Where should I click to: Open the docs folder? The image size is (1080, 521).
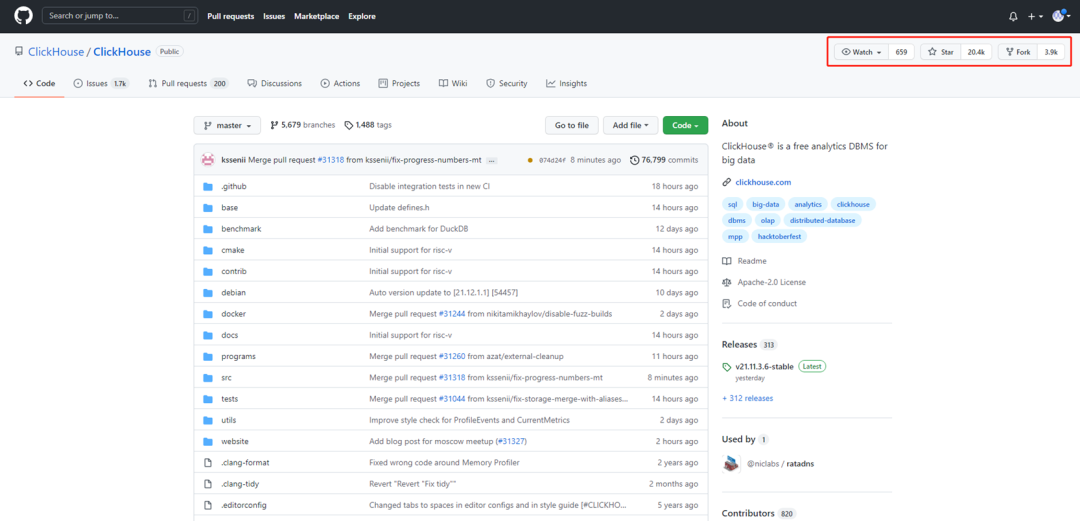pos(229,335)
